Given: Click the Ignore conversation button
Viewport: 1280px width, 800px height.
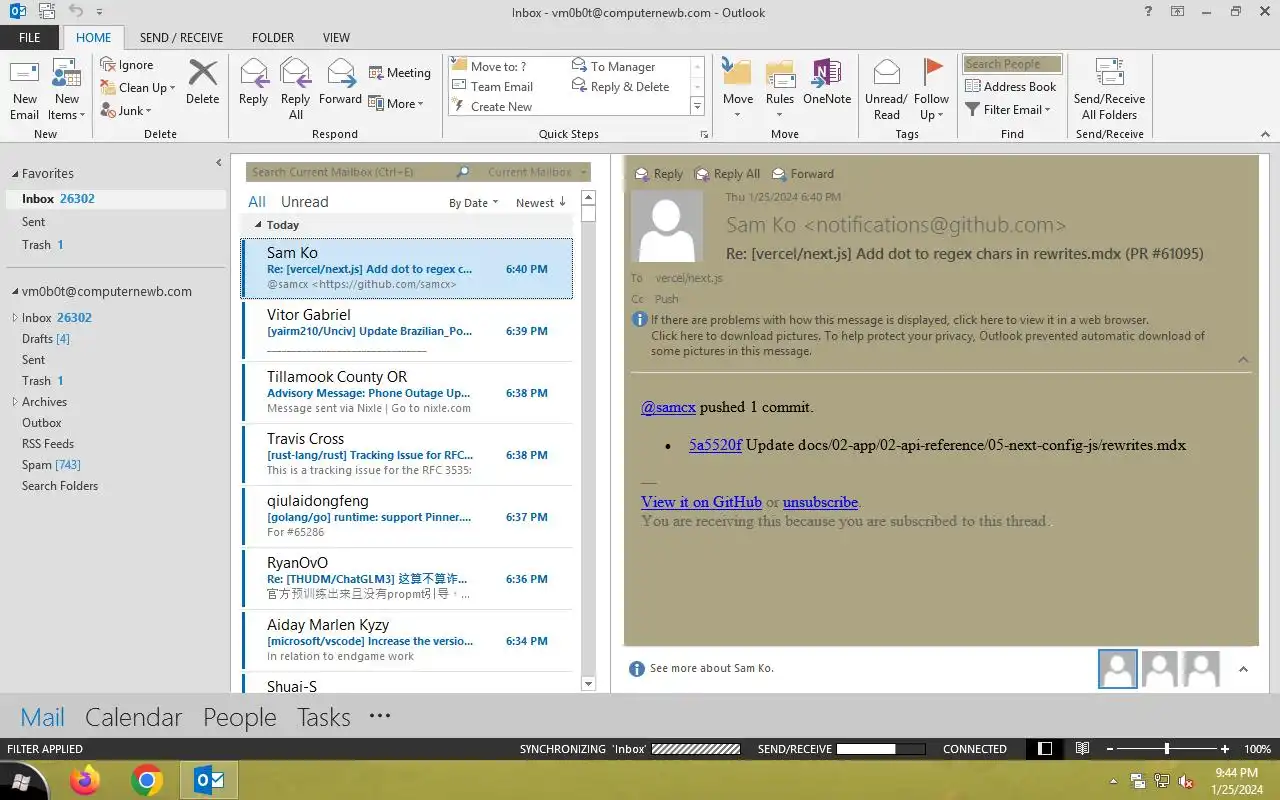Looking at the screenshot, I should pyautogui.click(x=127, y=65).
